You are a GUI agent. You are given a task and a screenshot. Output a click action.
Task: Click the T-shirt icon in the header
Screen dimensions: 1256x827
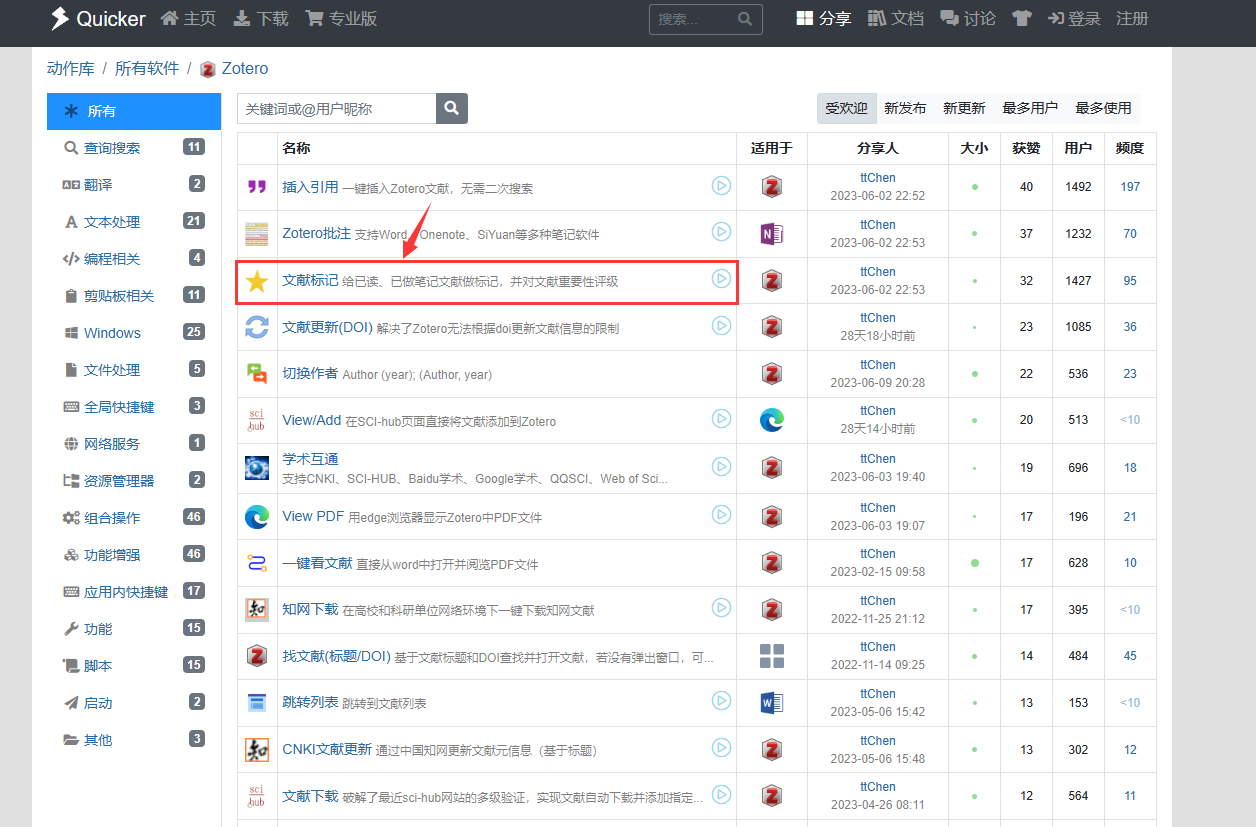tap(1021, 18)
